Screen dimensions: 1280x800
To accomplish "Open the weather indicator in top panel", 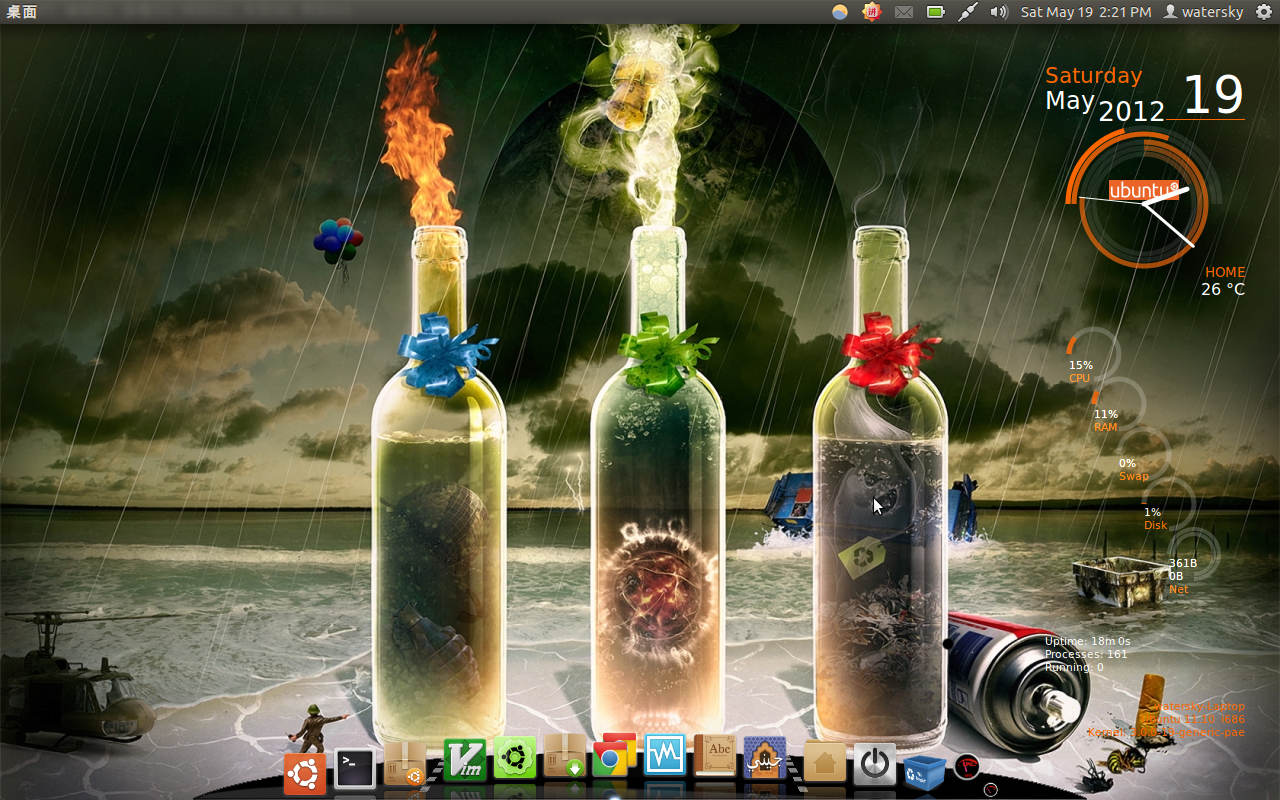I will pyautogui.click(x=840, y=12).
